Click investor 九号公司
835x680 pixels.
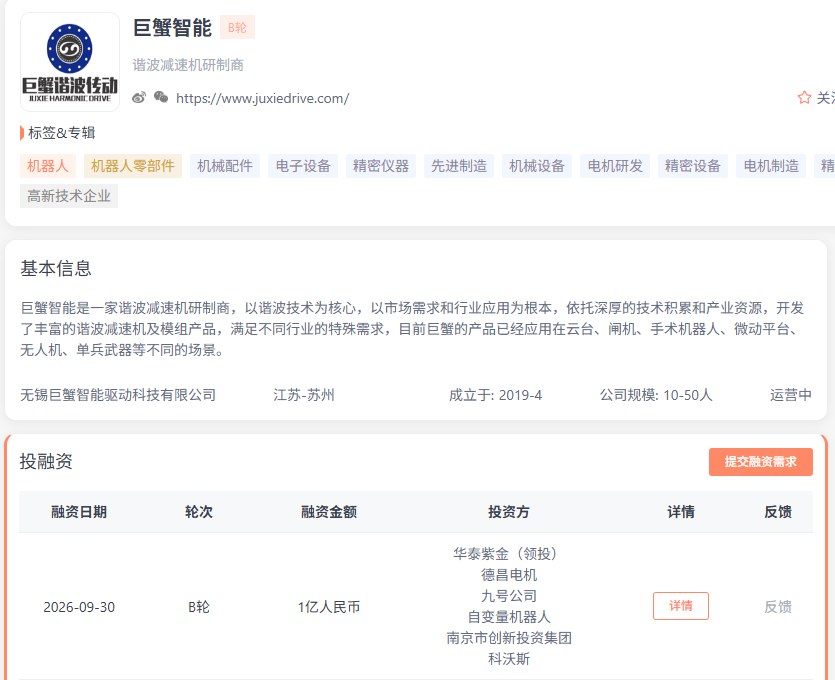(509, 596)
